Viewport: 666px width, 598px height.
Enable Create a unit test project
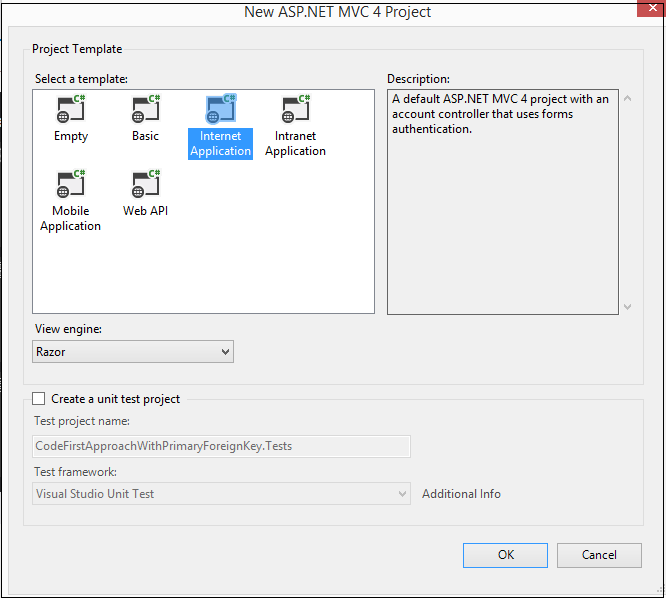pyautogui.click(x=39, y=399)
